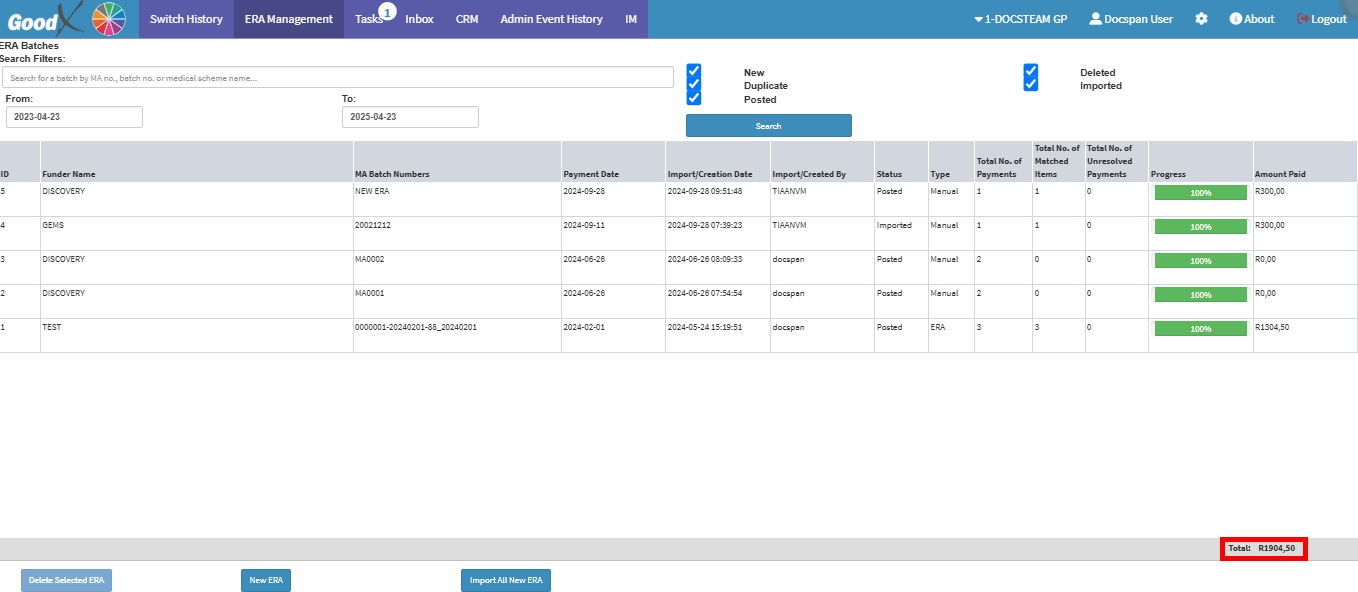Toggle the Duplicate status checkbox

point(694,85)
